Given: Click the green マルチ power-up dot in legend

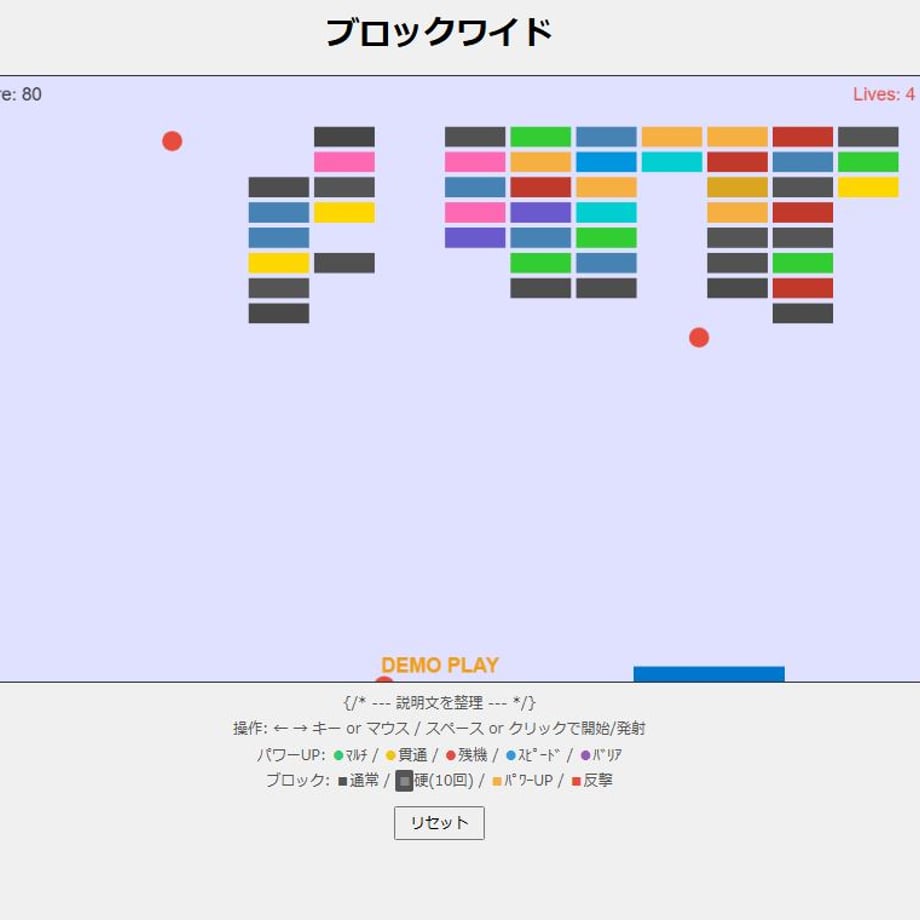Looking at the screenshot, I should point(339,755).
